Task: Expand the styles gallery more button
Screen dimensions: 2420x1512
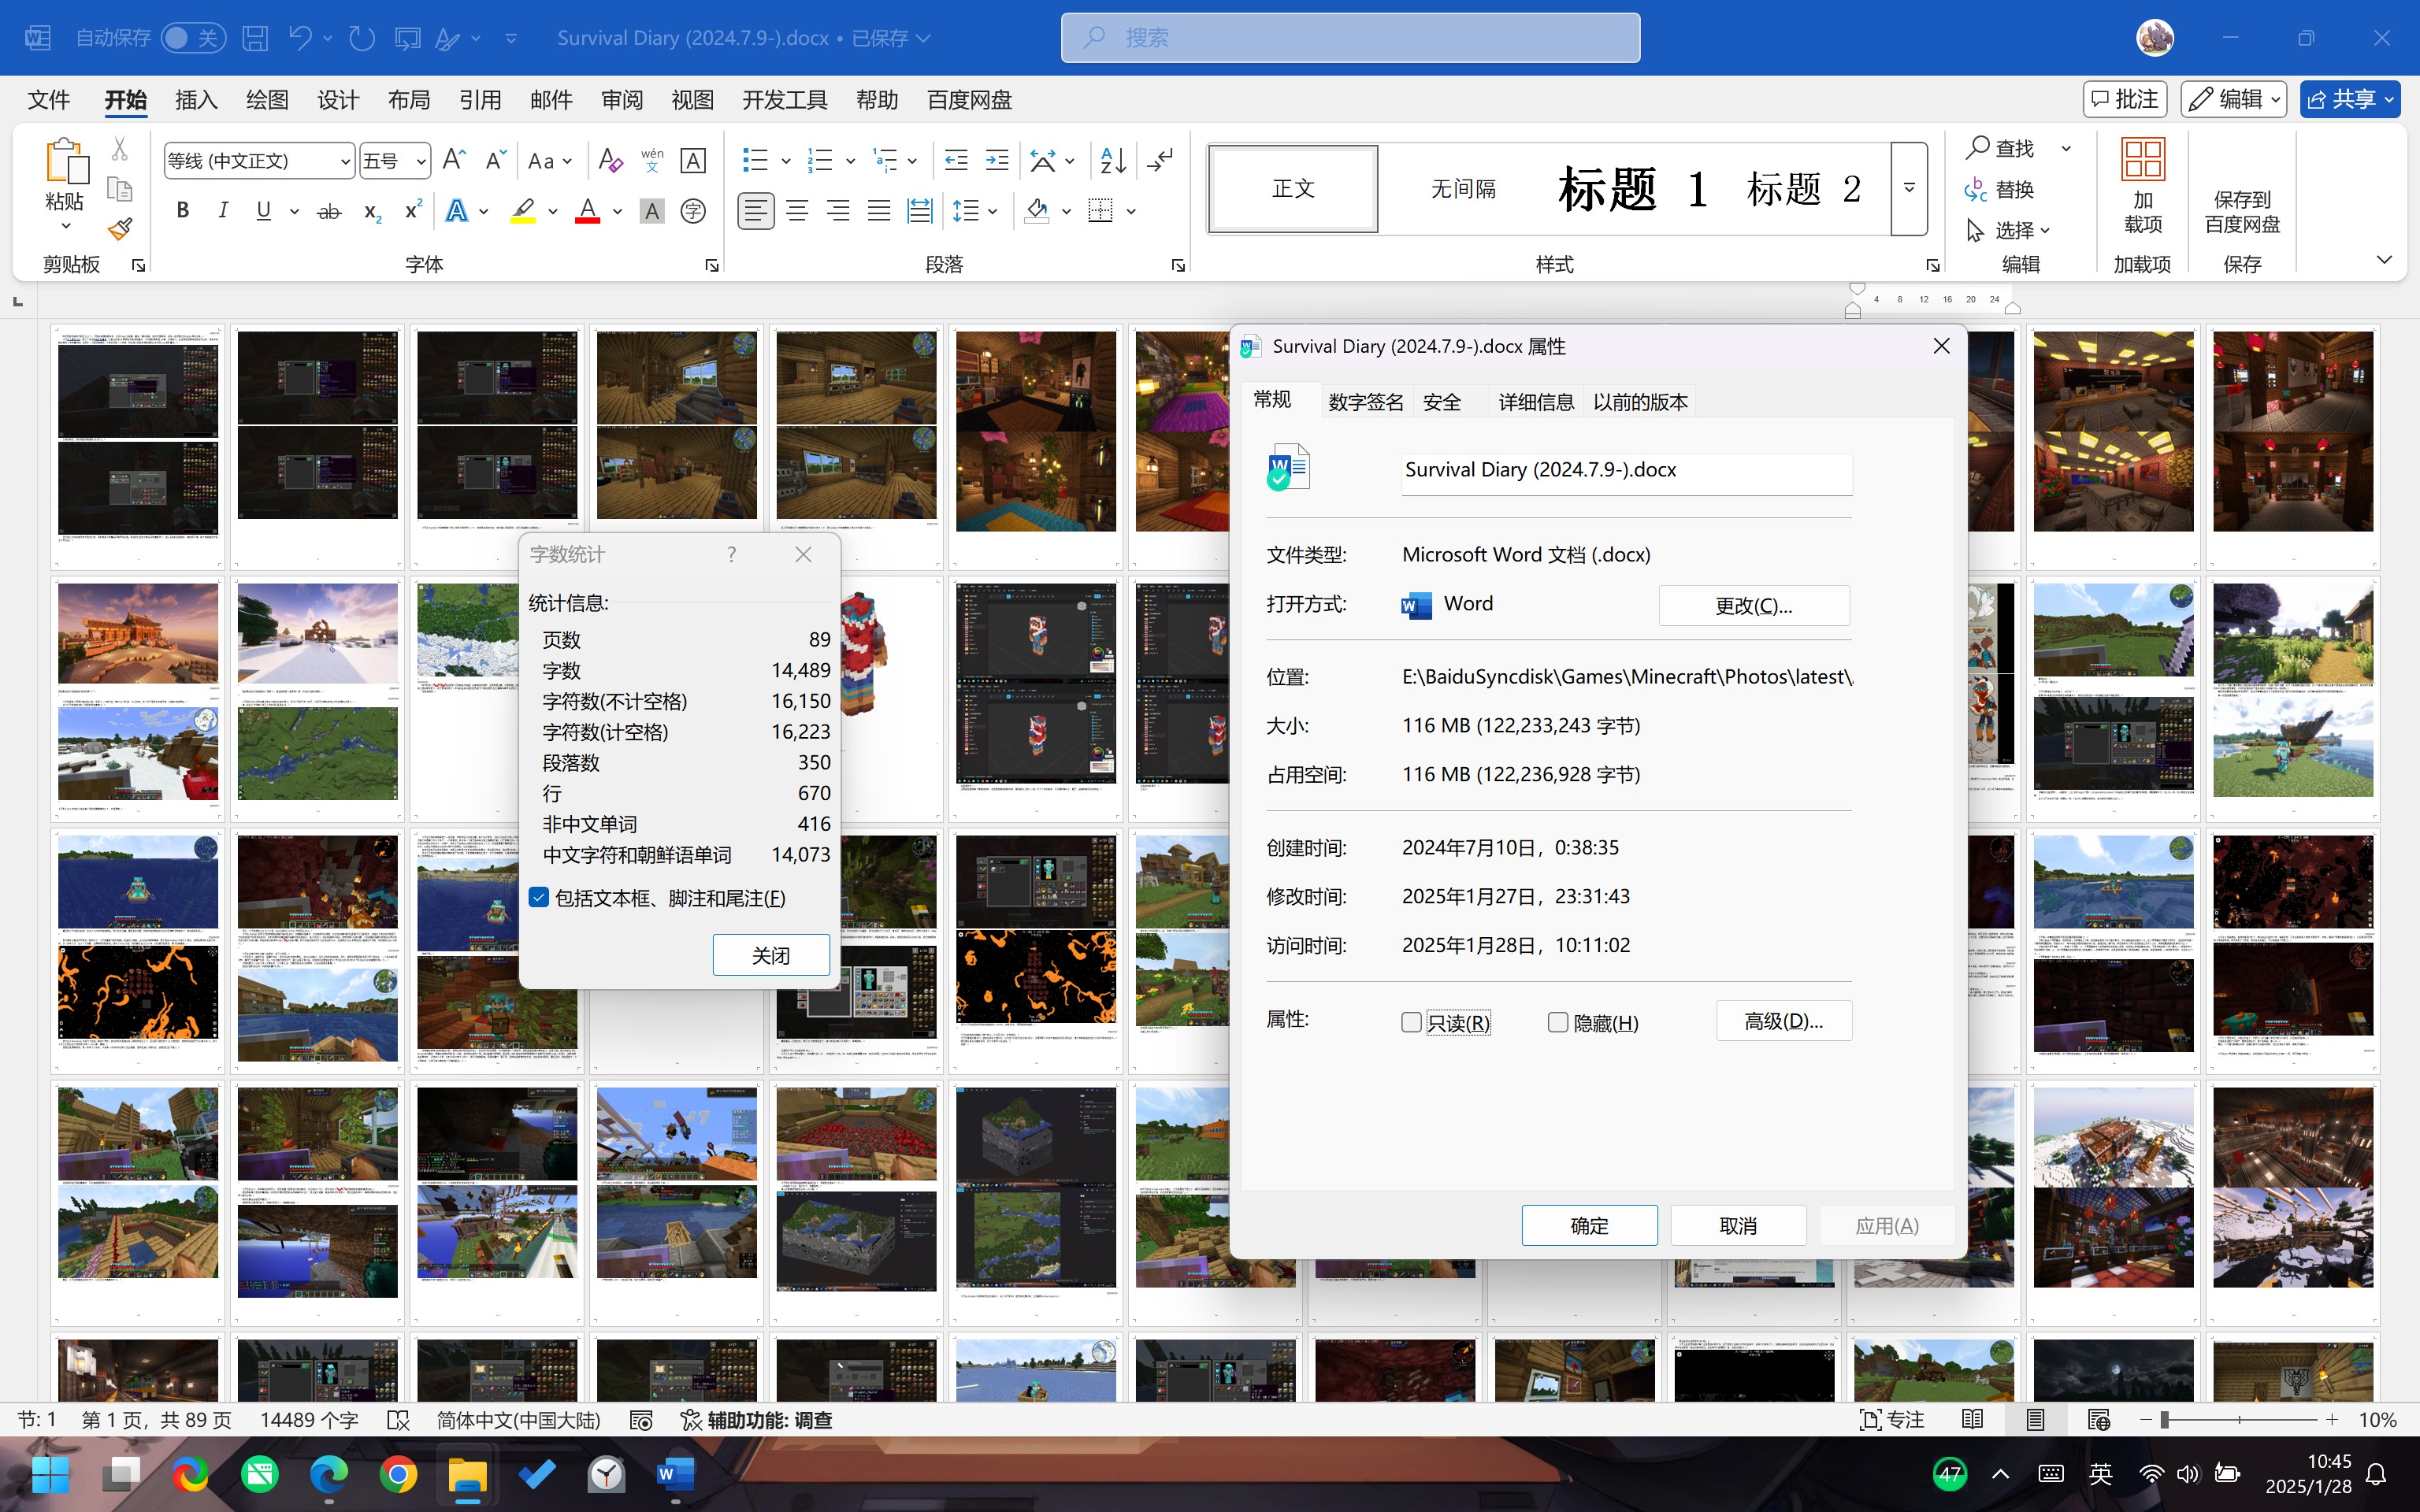Action: (x=1908, y=188)
